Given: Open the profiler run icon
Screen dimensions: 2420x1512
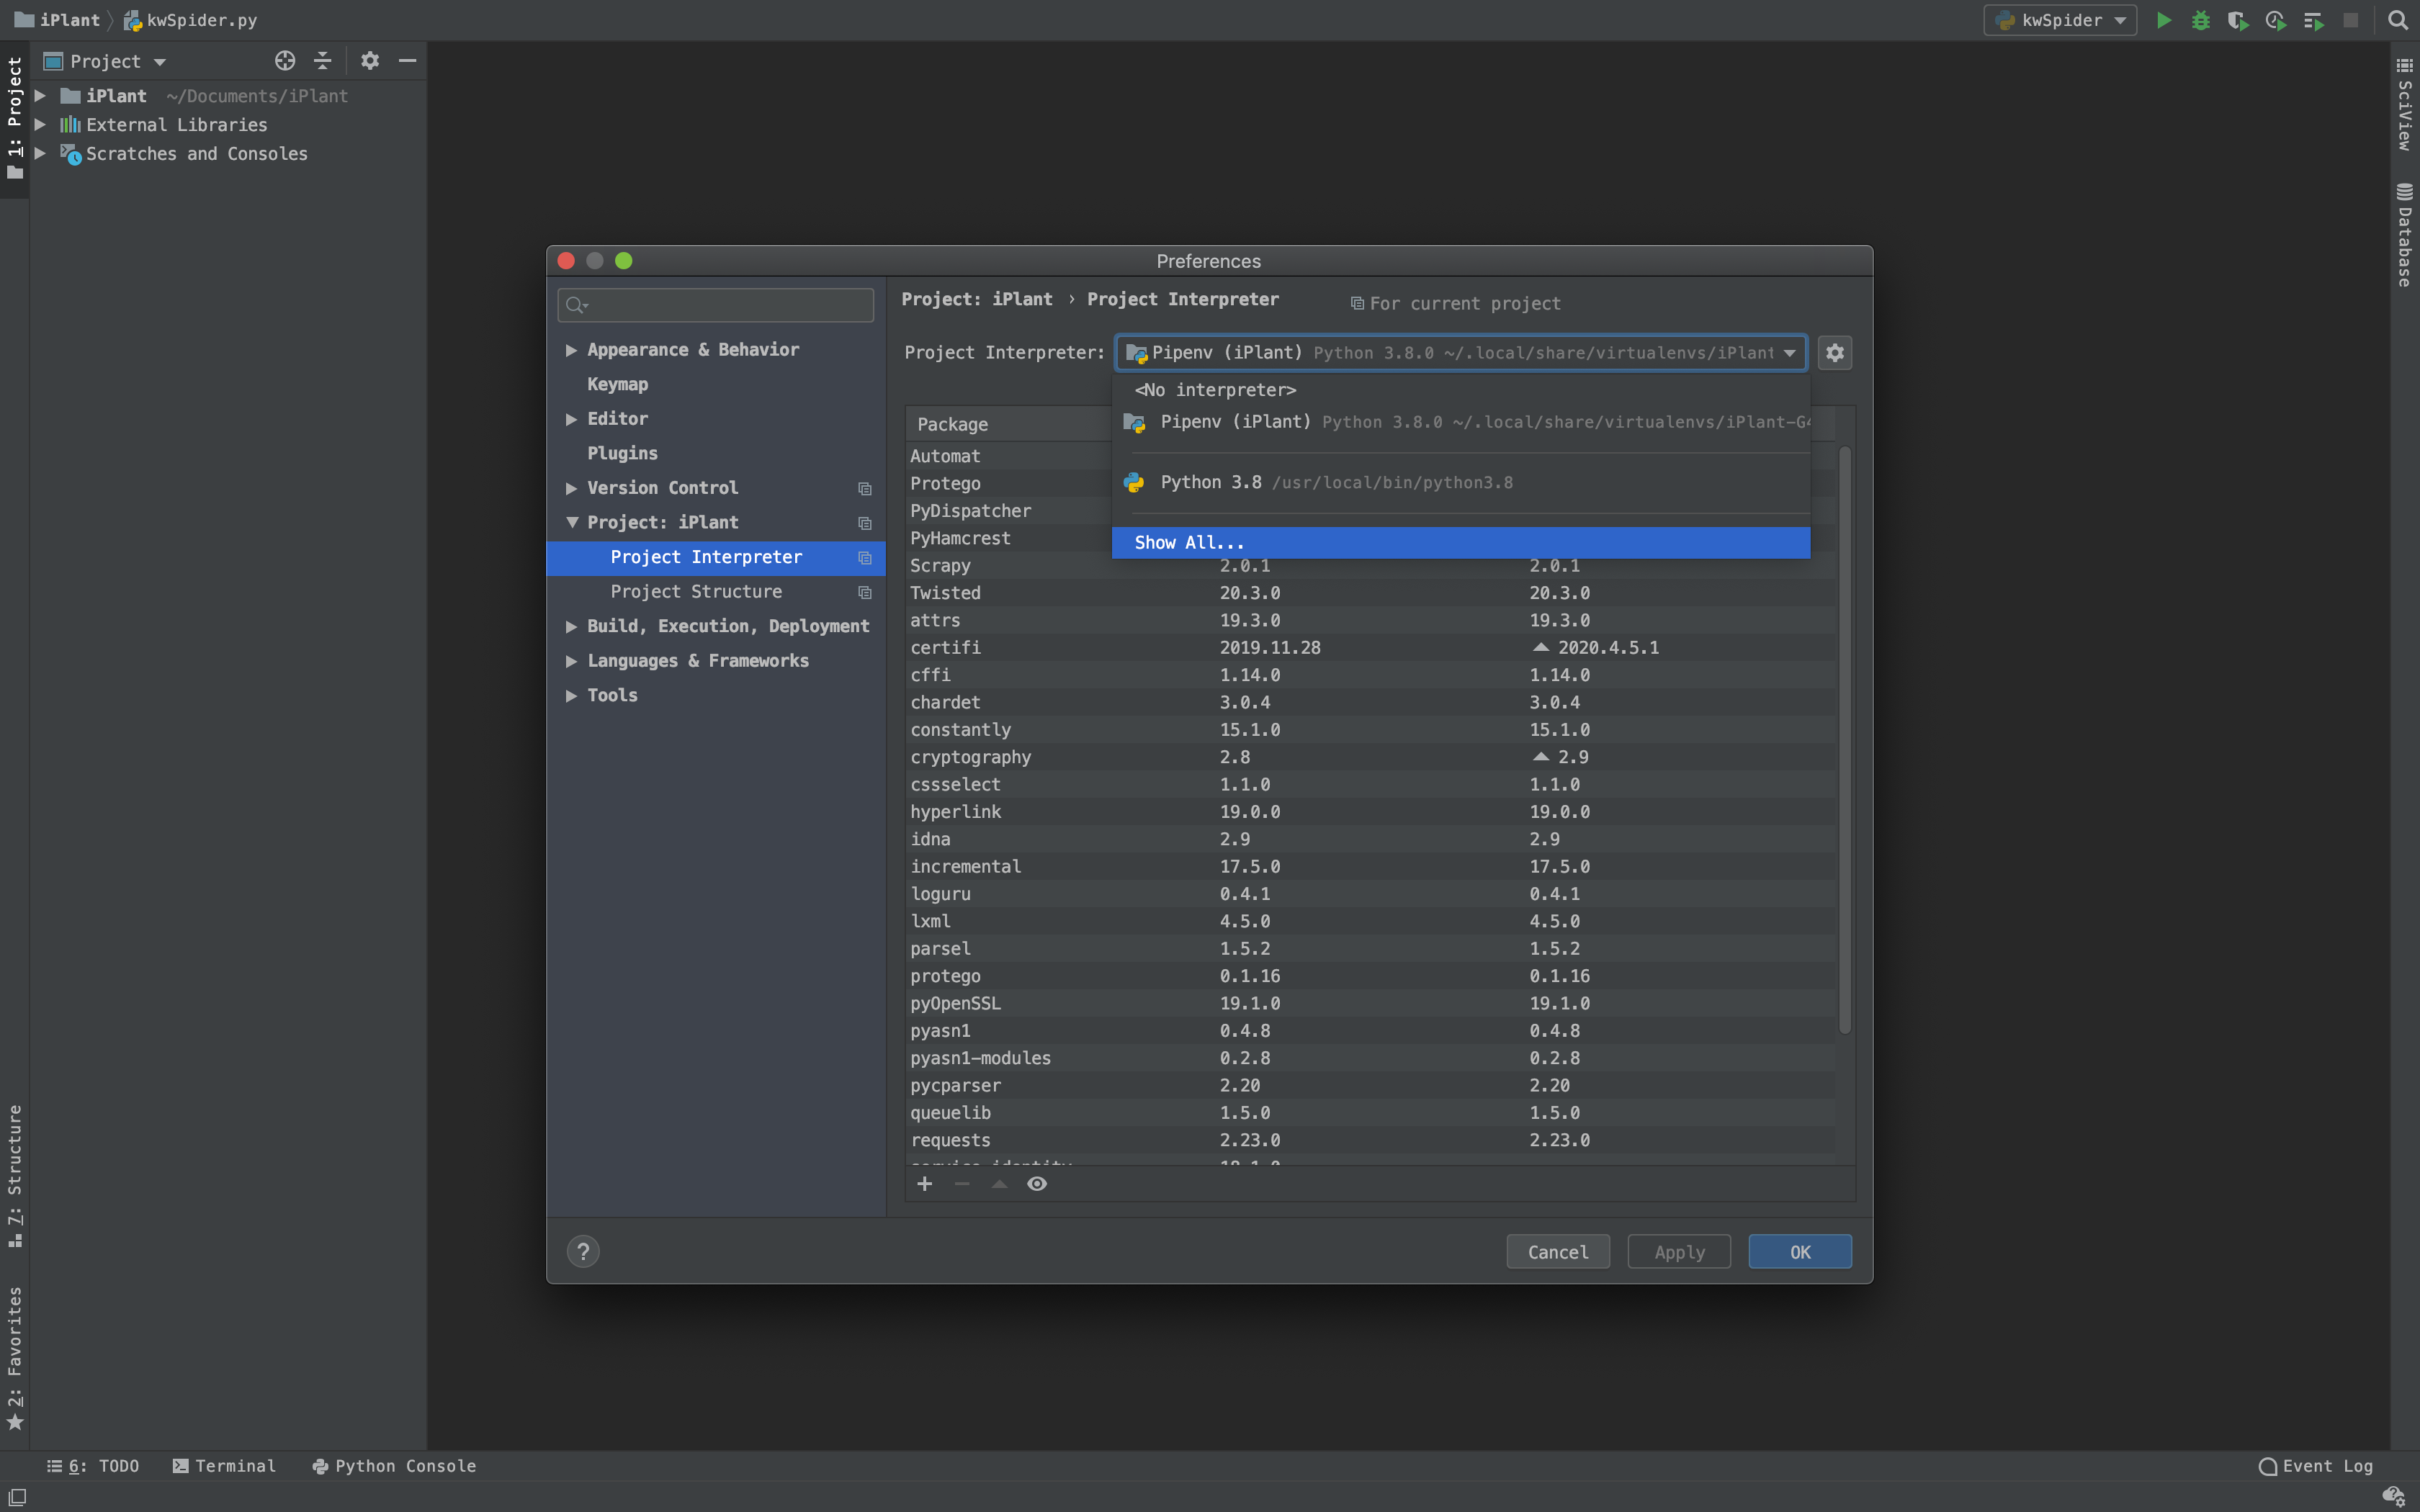Looking at the screenshot, I should coord(2276,20).
